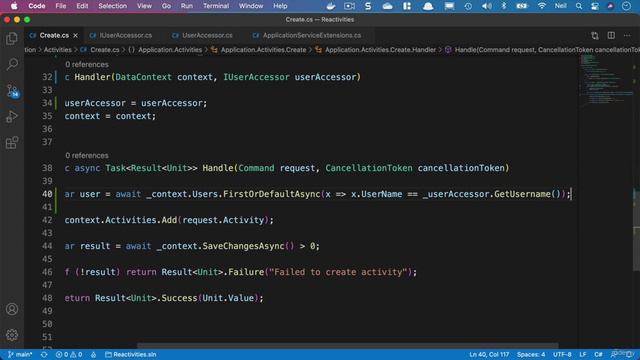Click the 0 references lens above Handle
The image size is (640, 360).
pyautogui.click(x=87, y=156)
